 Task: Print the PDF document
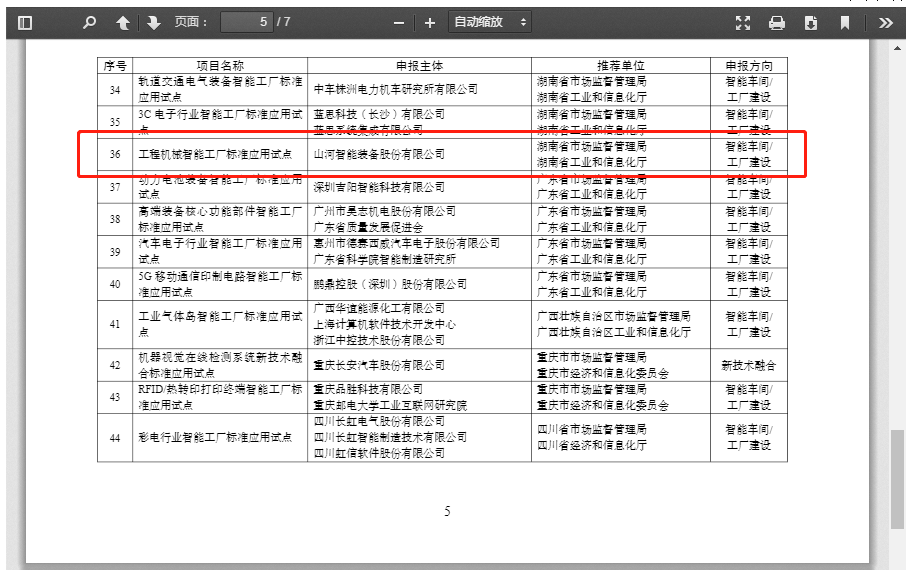(x=777, y=22)
